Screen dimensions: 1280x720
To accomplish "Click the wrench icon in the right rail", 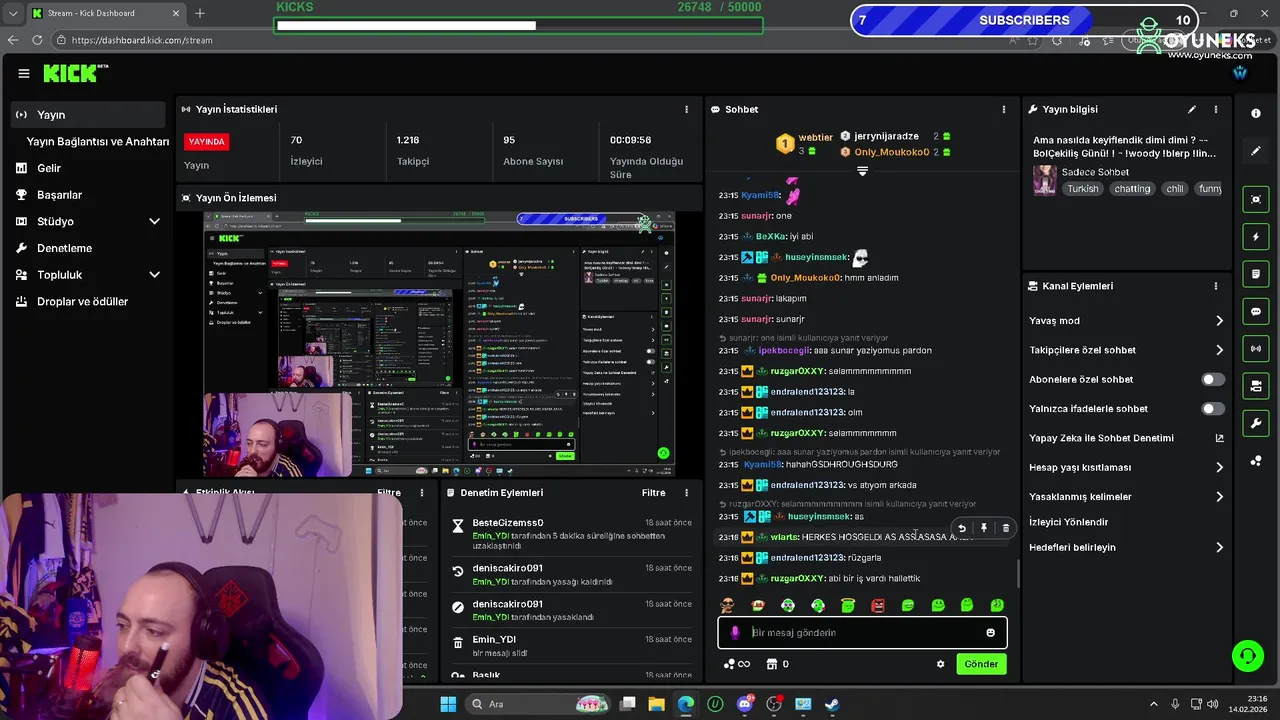I will tap(1256, 423).
